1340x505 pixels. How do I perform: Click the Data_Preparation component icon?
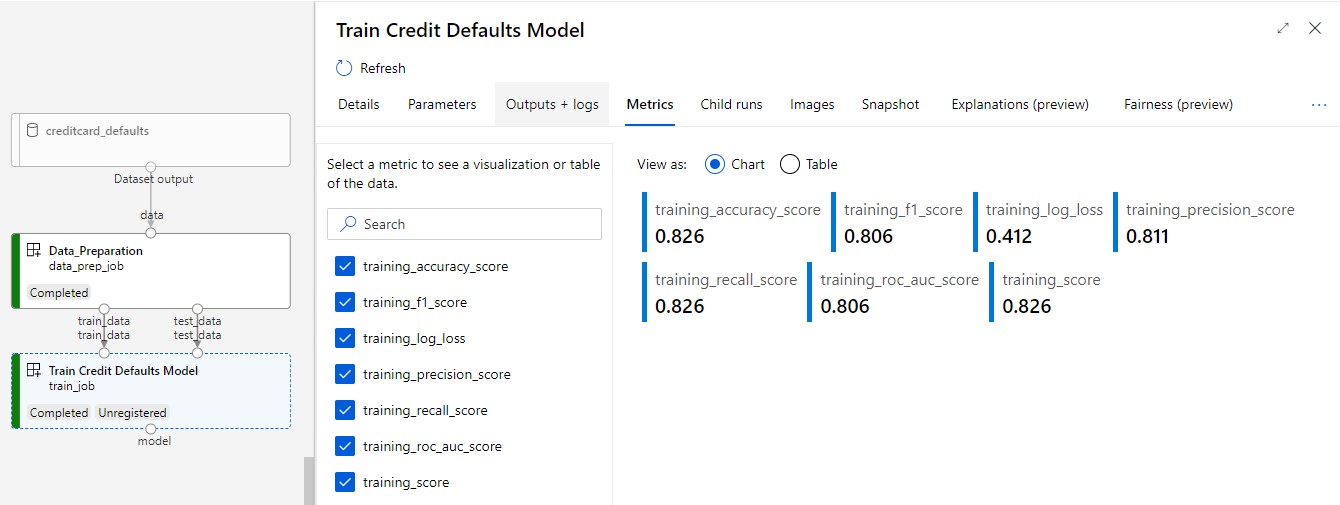(x=34, y=250)
